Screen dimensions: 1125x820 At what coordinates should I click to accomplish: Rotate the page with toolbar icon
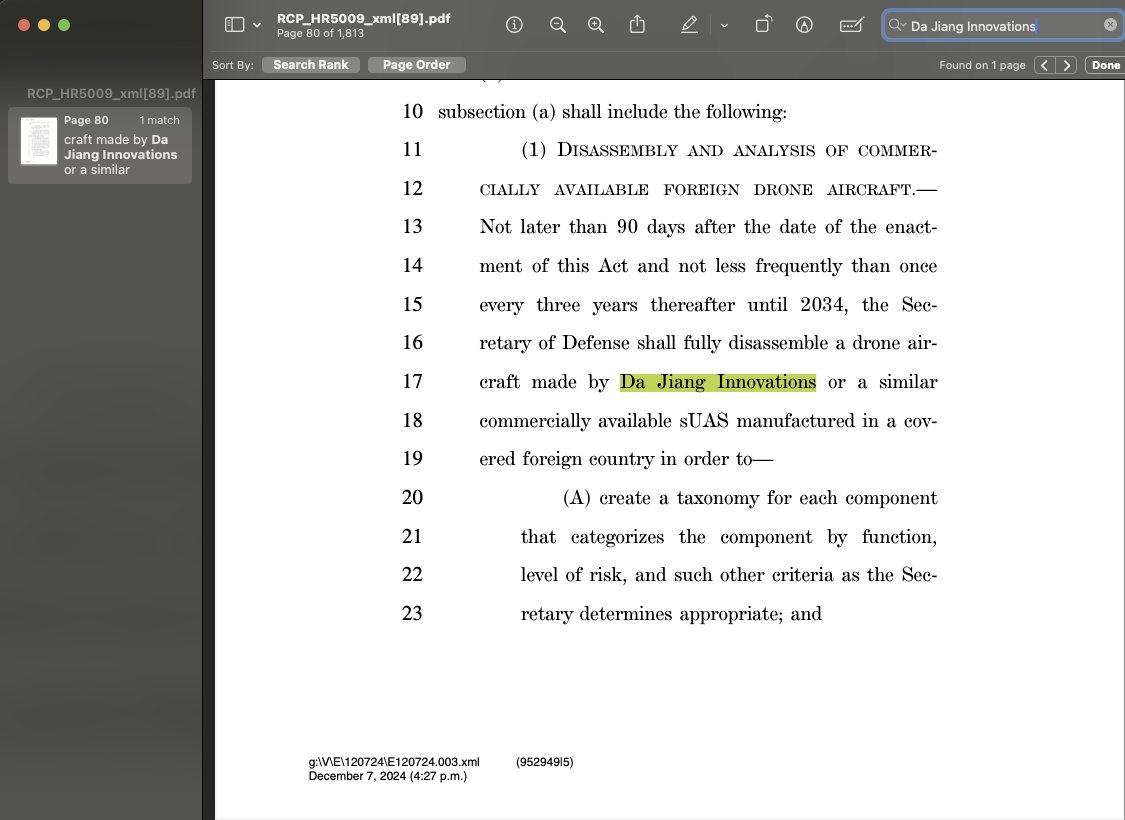tap(763, 24)
